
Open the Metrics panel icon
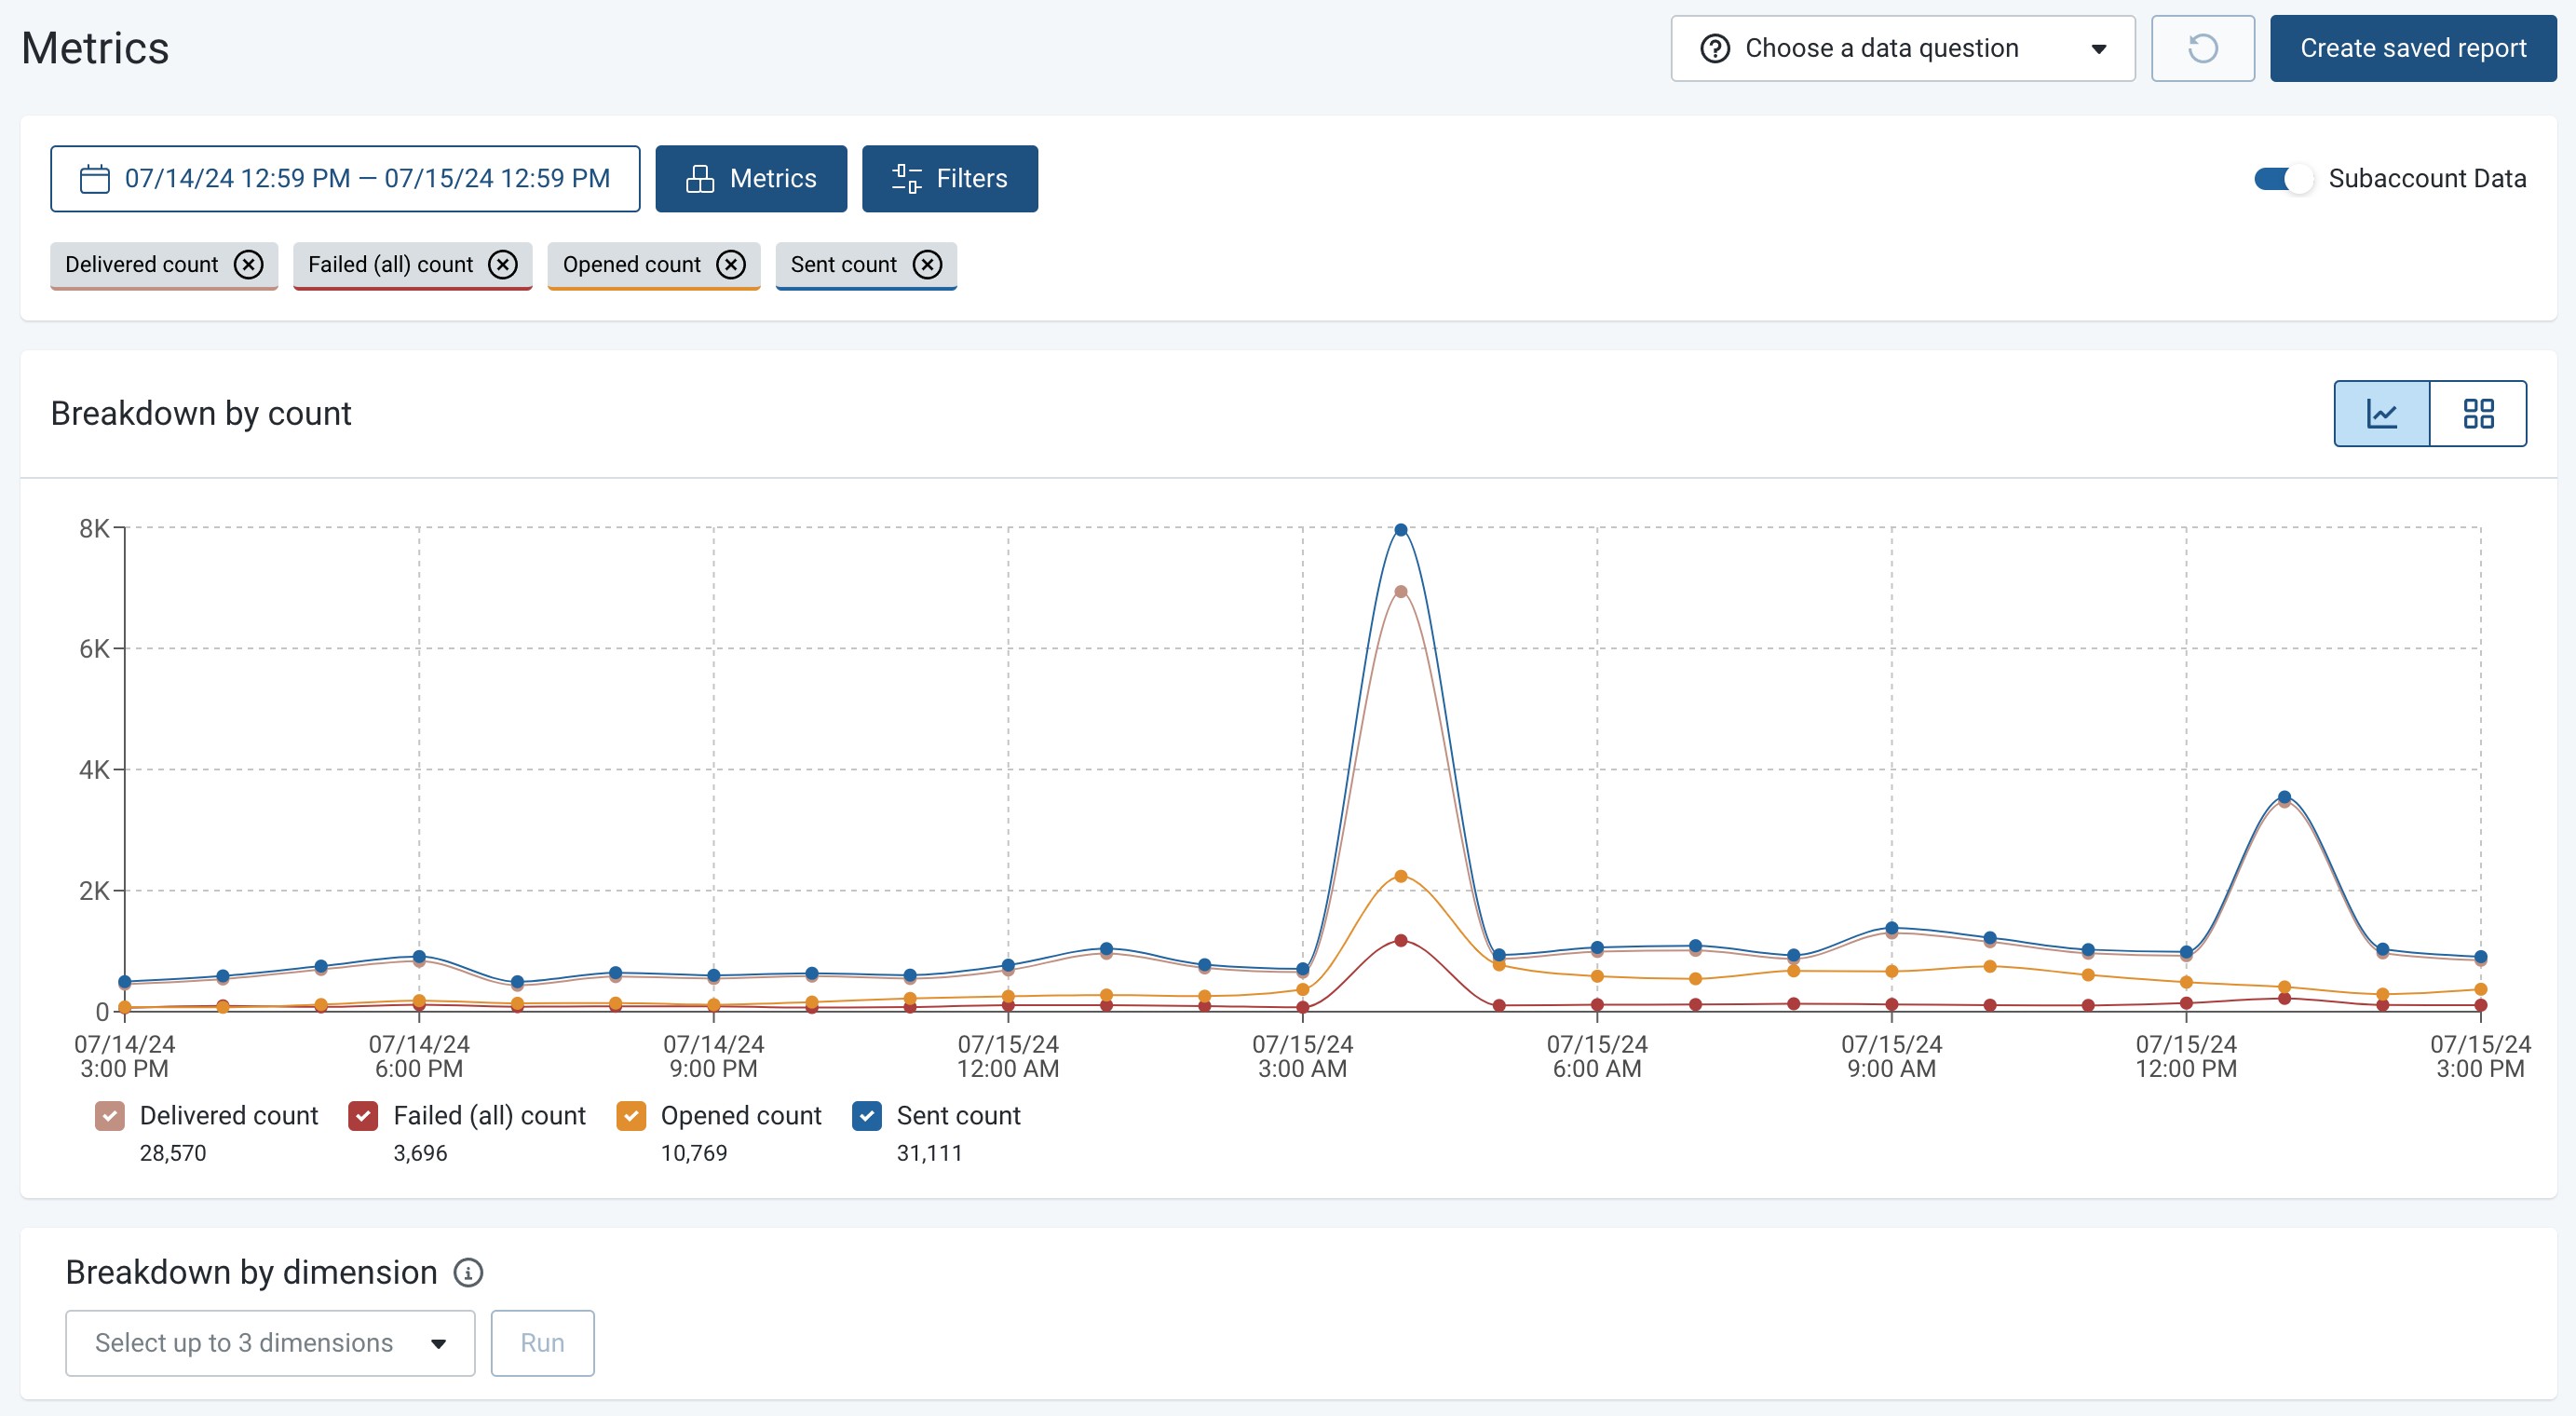tap(701, 178)
